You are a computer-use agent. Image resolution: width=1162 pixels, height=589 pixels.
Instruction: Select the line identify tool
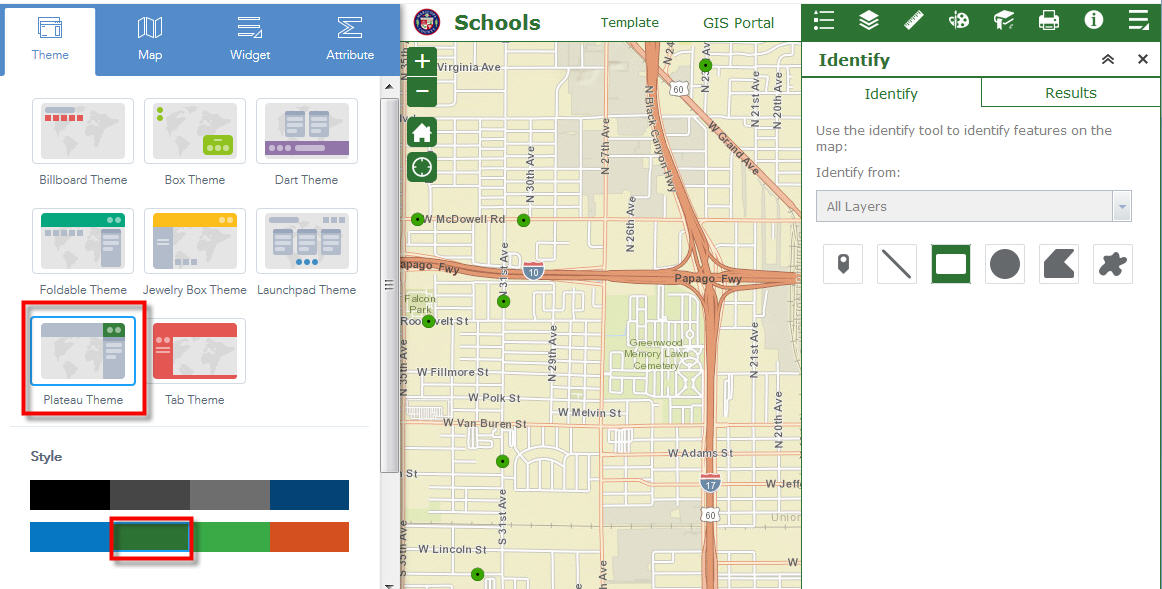pyautogui.click(x=897, y=264)
